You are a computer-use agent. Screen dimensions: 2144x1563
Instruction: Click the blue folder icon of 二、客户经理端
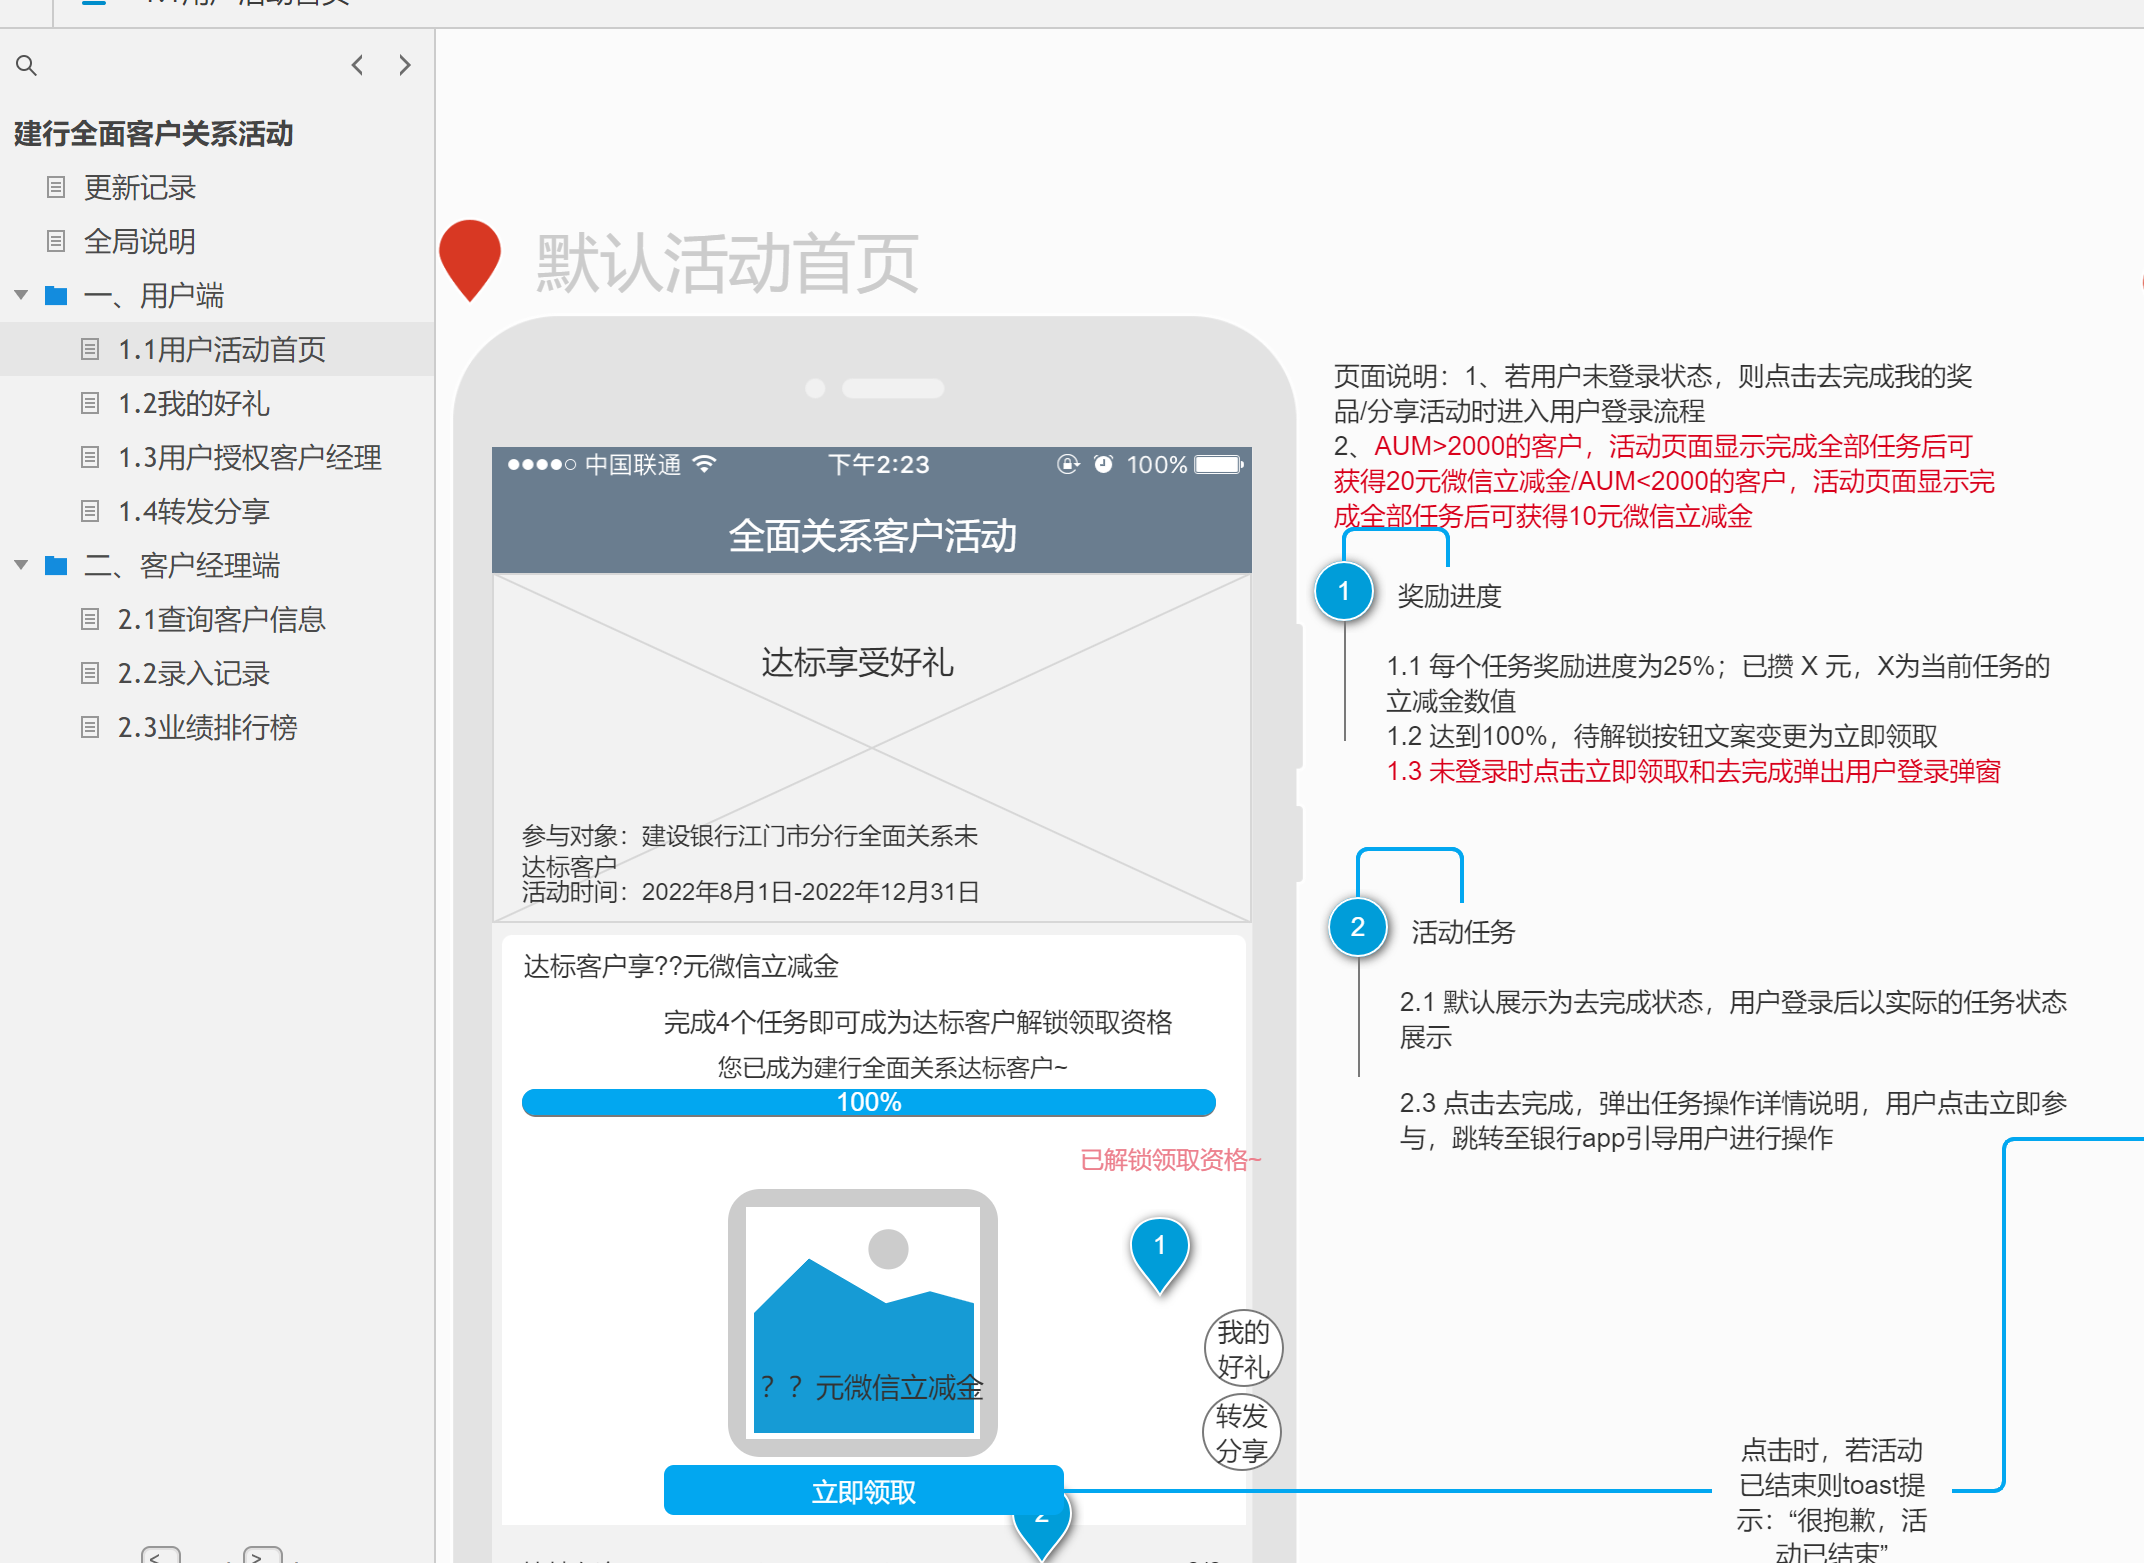point(56,565)
